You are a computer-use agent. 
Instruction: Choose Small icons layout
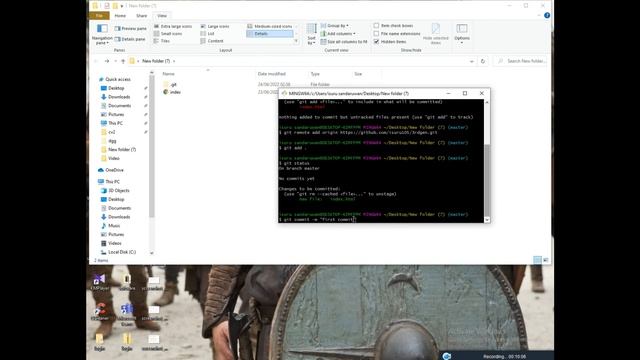pyautogui.click(x=168, y=33)
